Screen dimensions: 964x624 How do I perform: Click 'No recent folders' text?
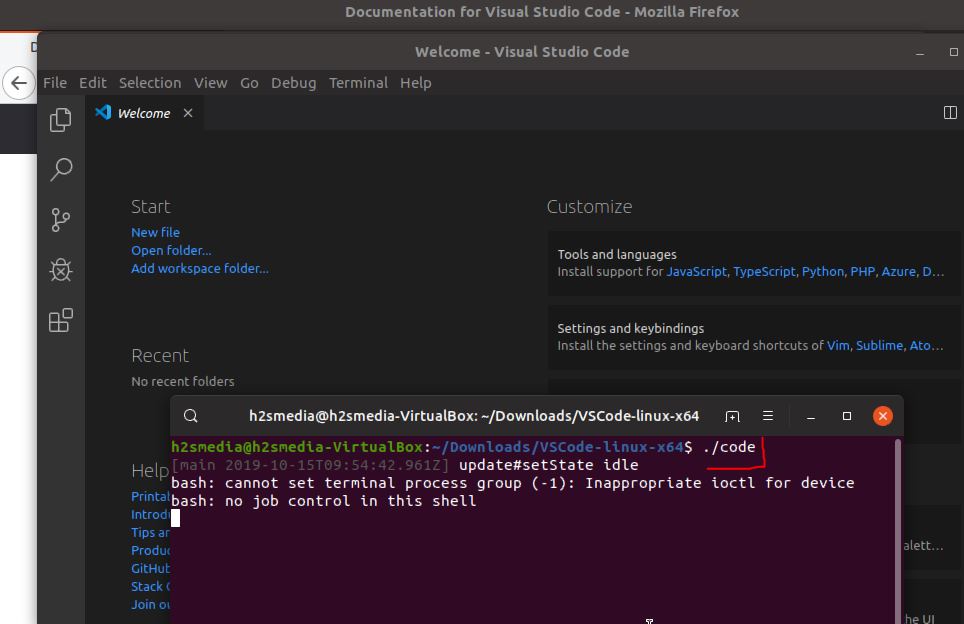pos(183,382)
